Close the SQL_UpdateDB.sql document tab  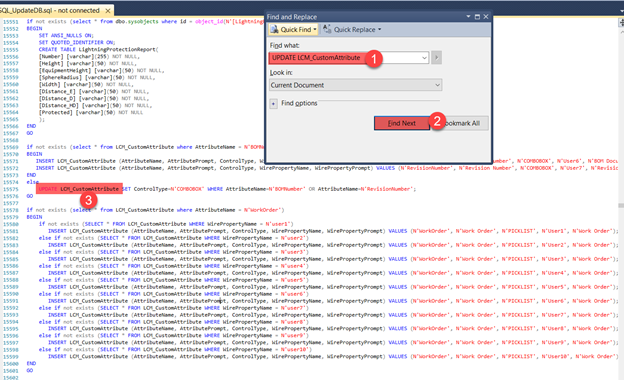click(108, 11)
